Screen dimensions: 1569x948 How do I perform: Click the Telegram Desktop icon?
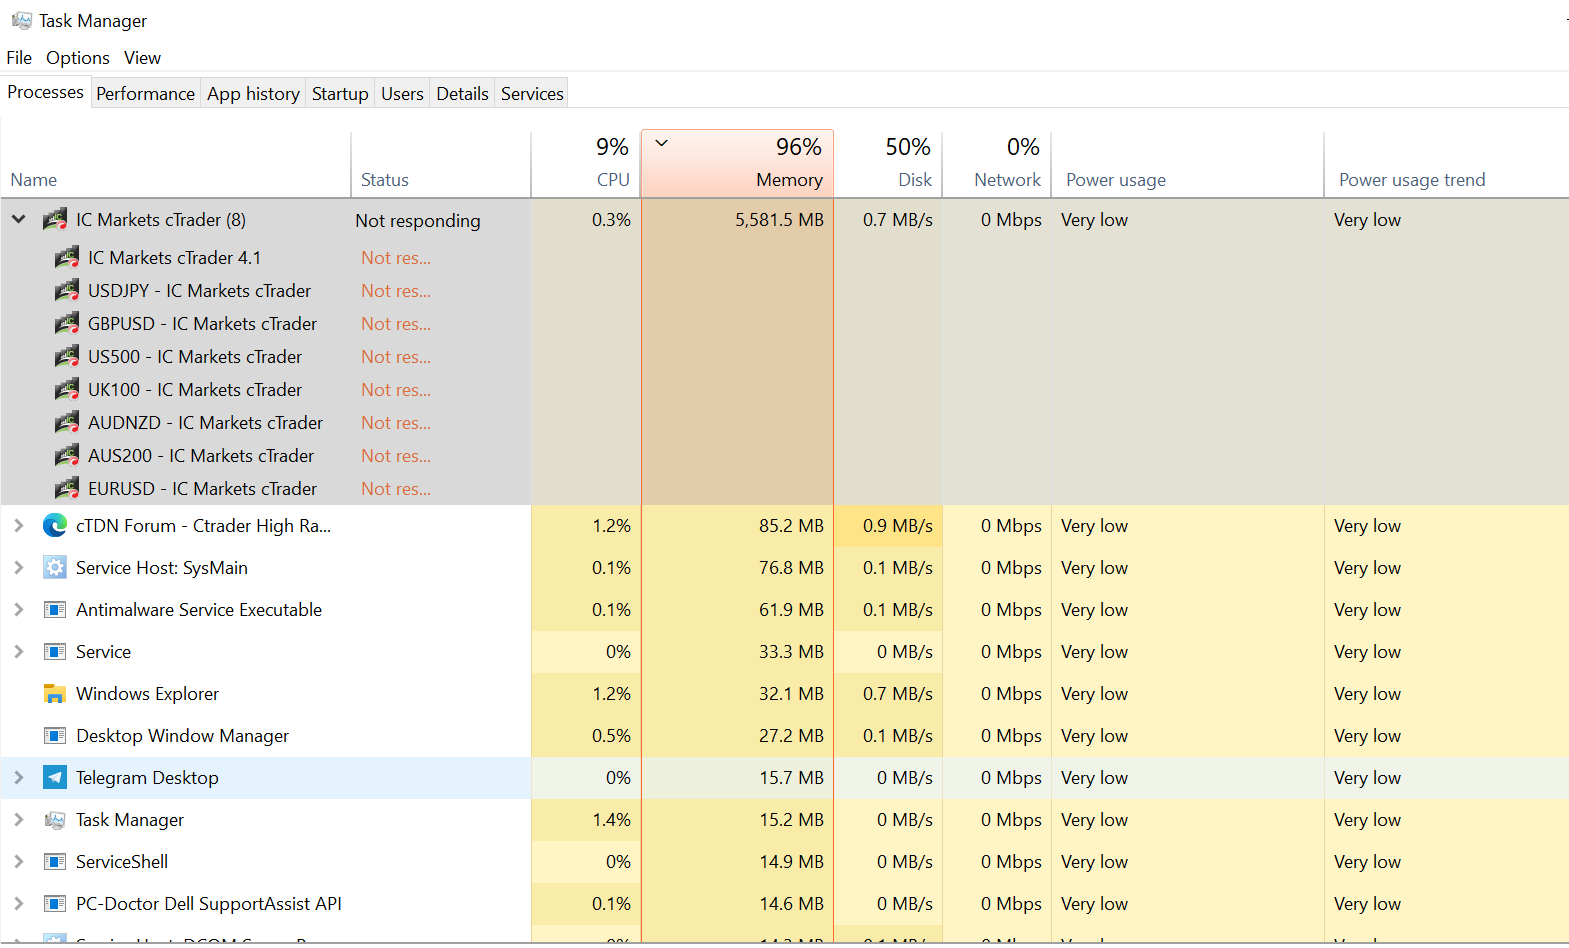pos(55,778)
